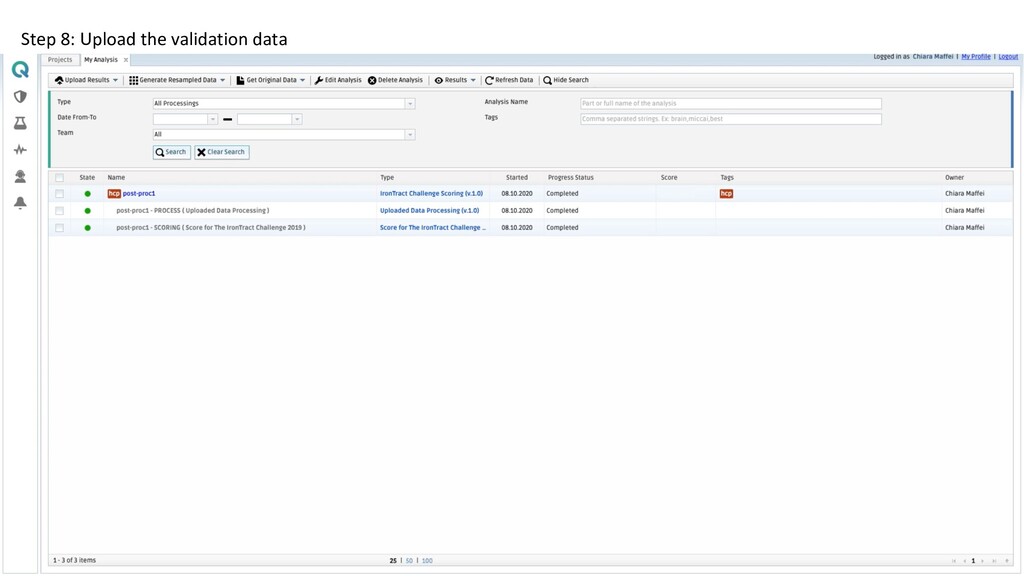Click the Clear Search button

point(221,152)
